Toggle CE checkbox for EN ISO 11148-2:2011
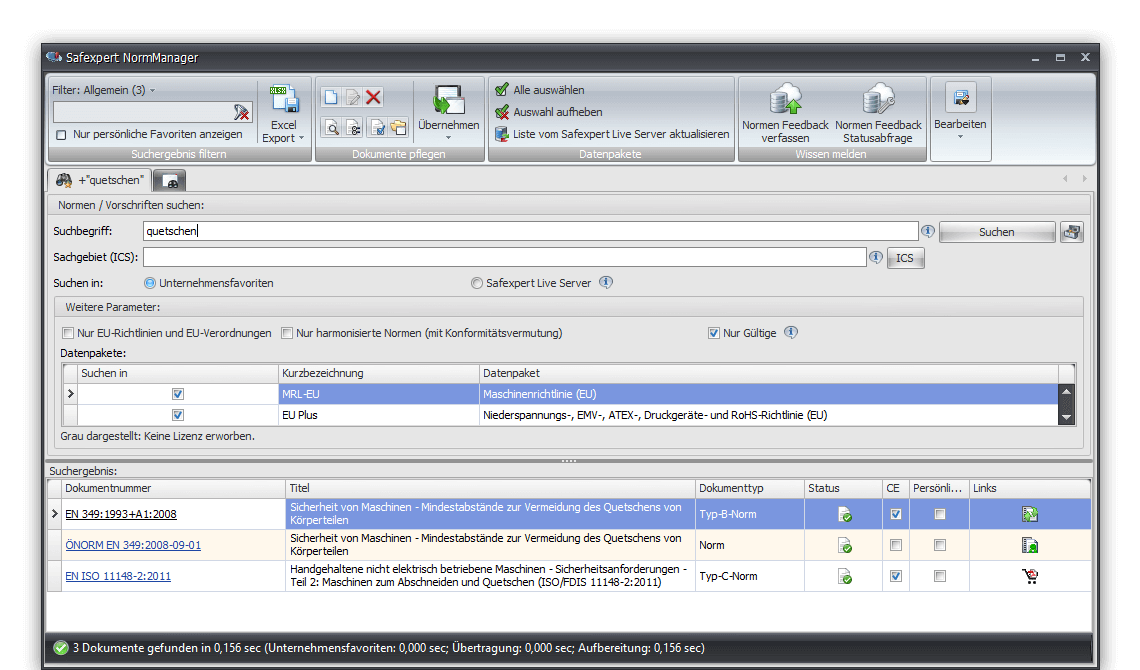 (x=896, y=576)
